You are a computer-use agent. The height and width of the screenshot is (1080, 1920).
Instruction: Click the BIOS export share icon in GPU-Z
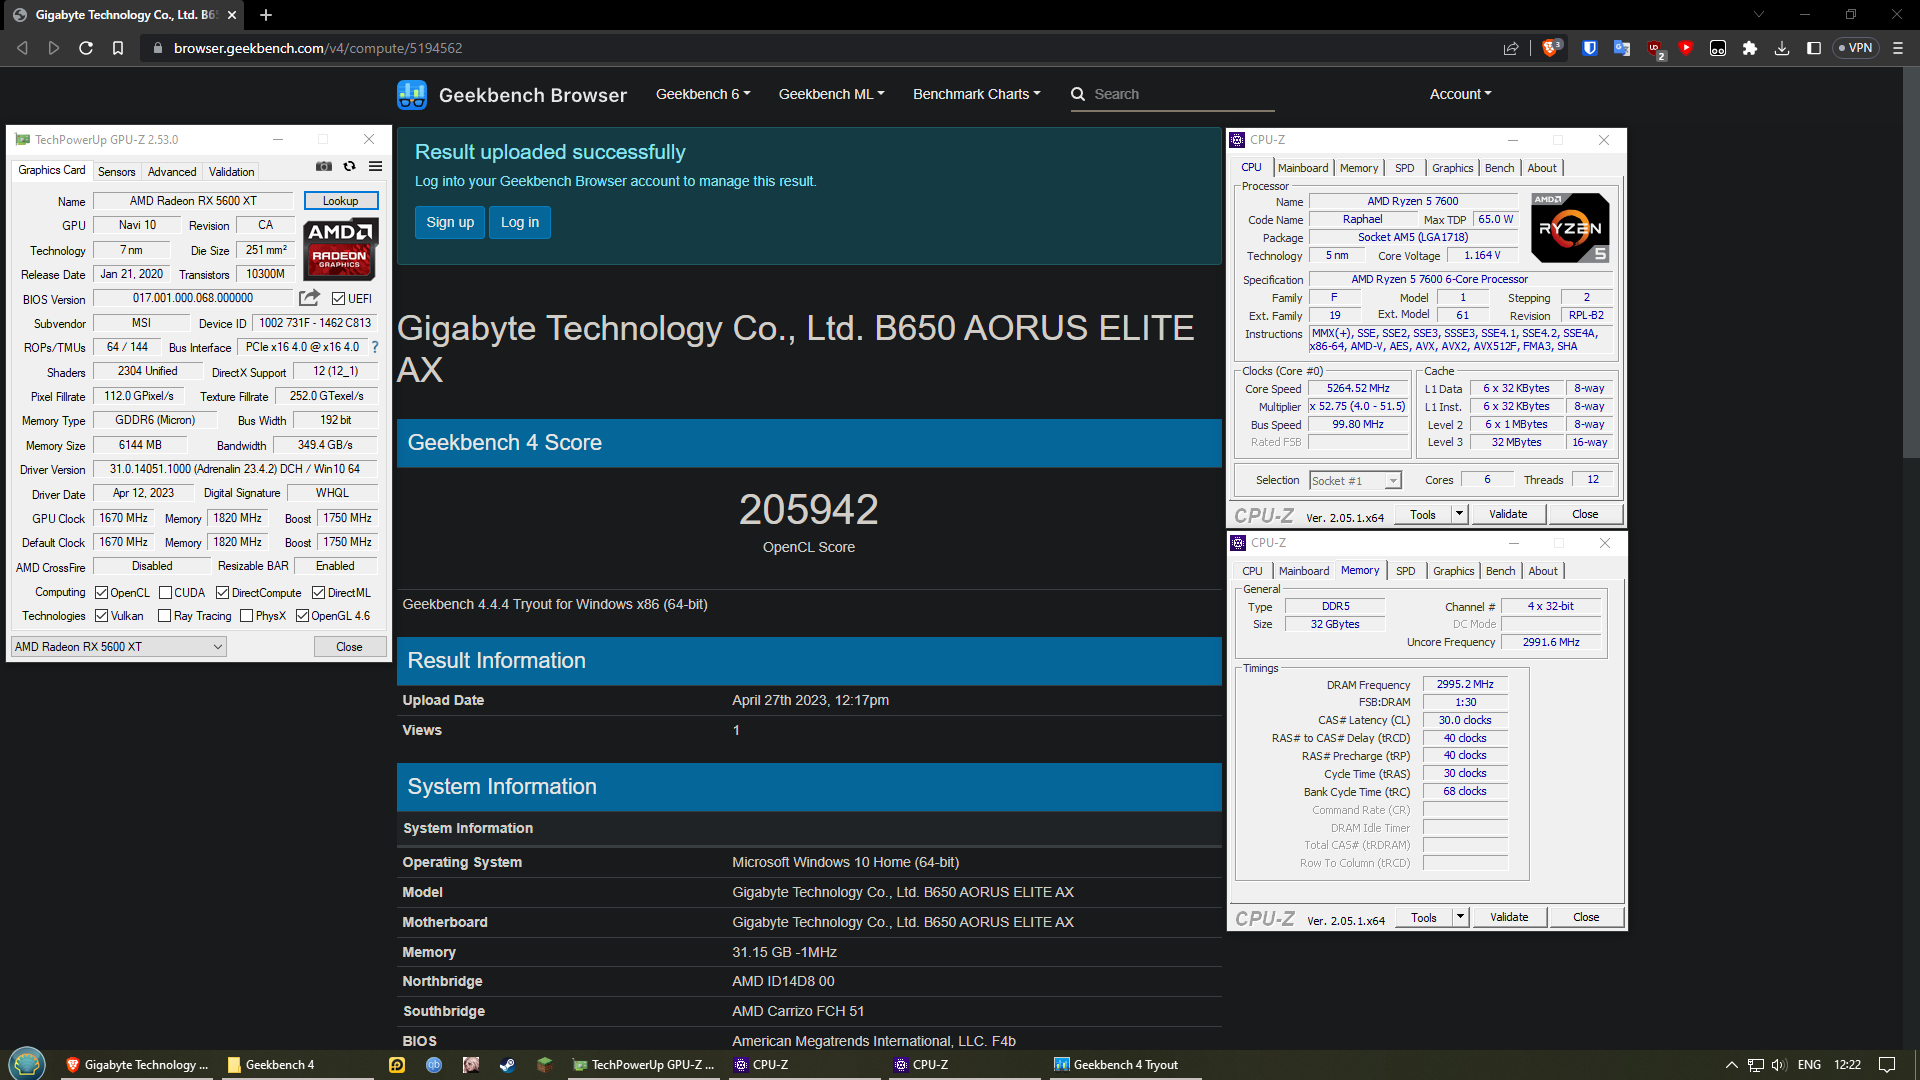(309, 298)
